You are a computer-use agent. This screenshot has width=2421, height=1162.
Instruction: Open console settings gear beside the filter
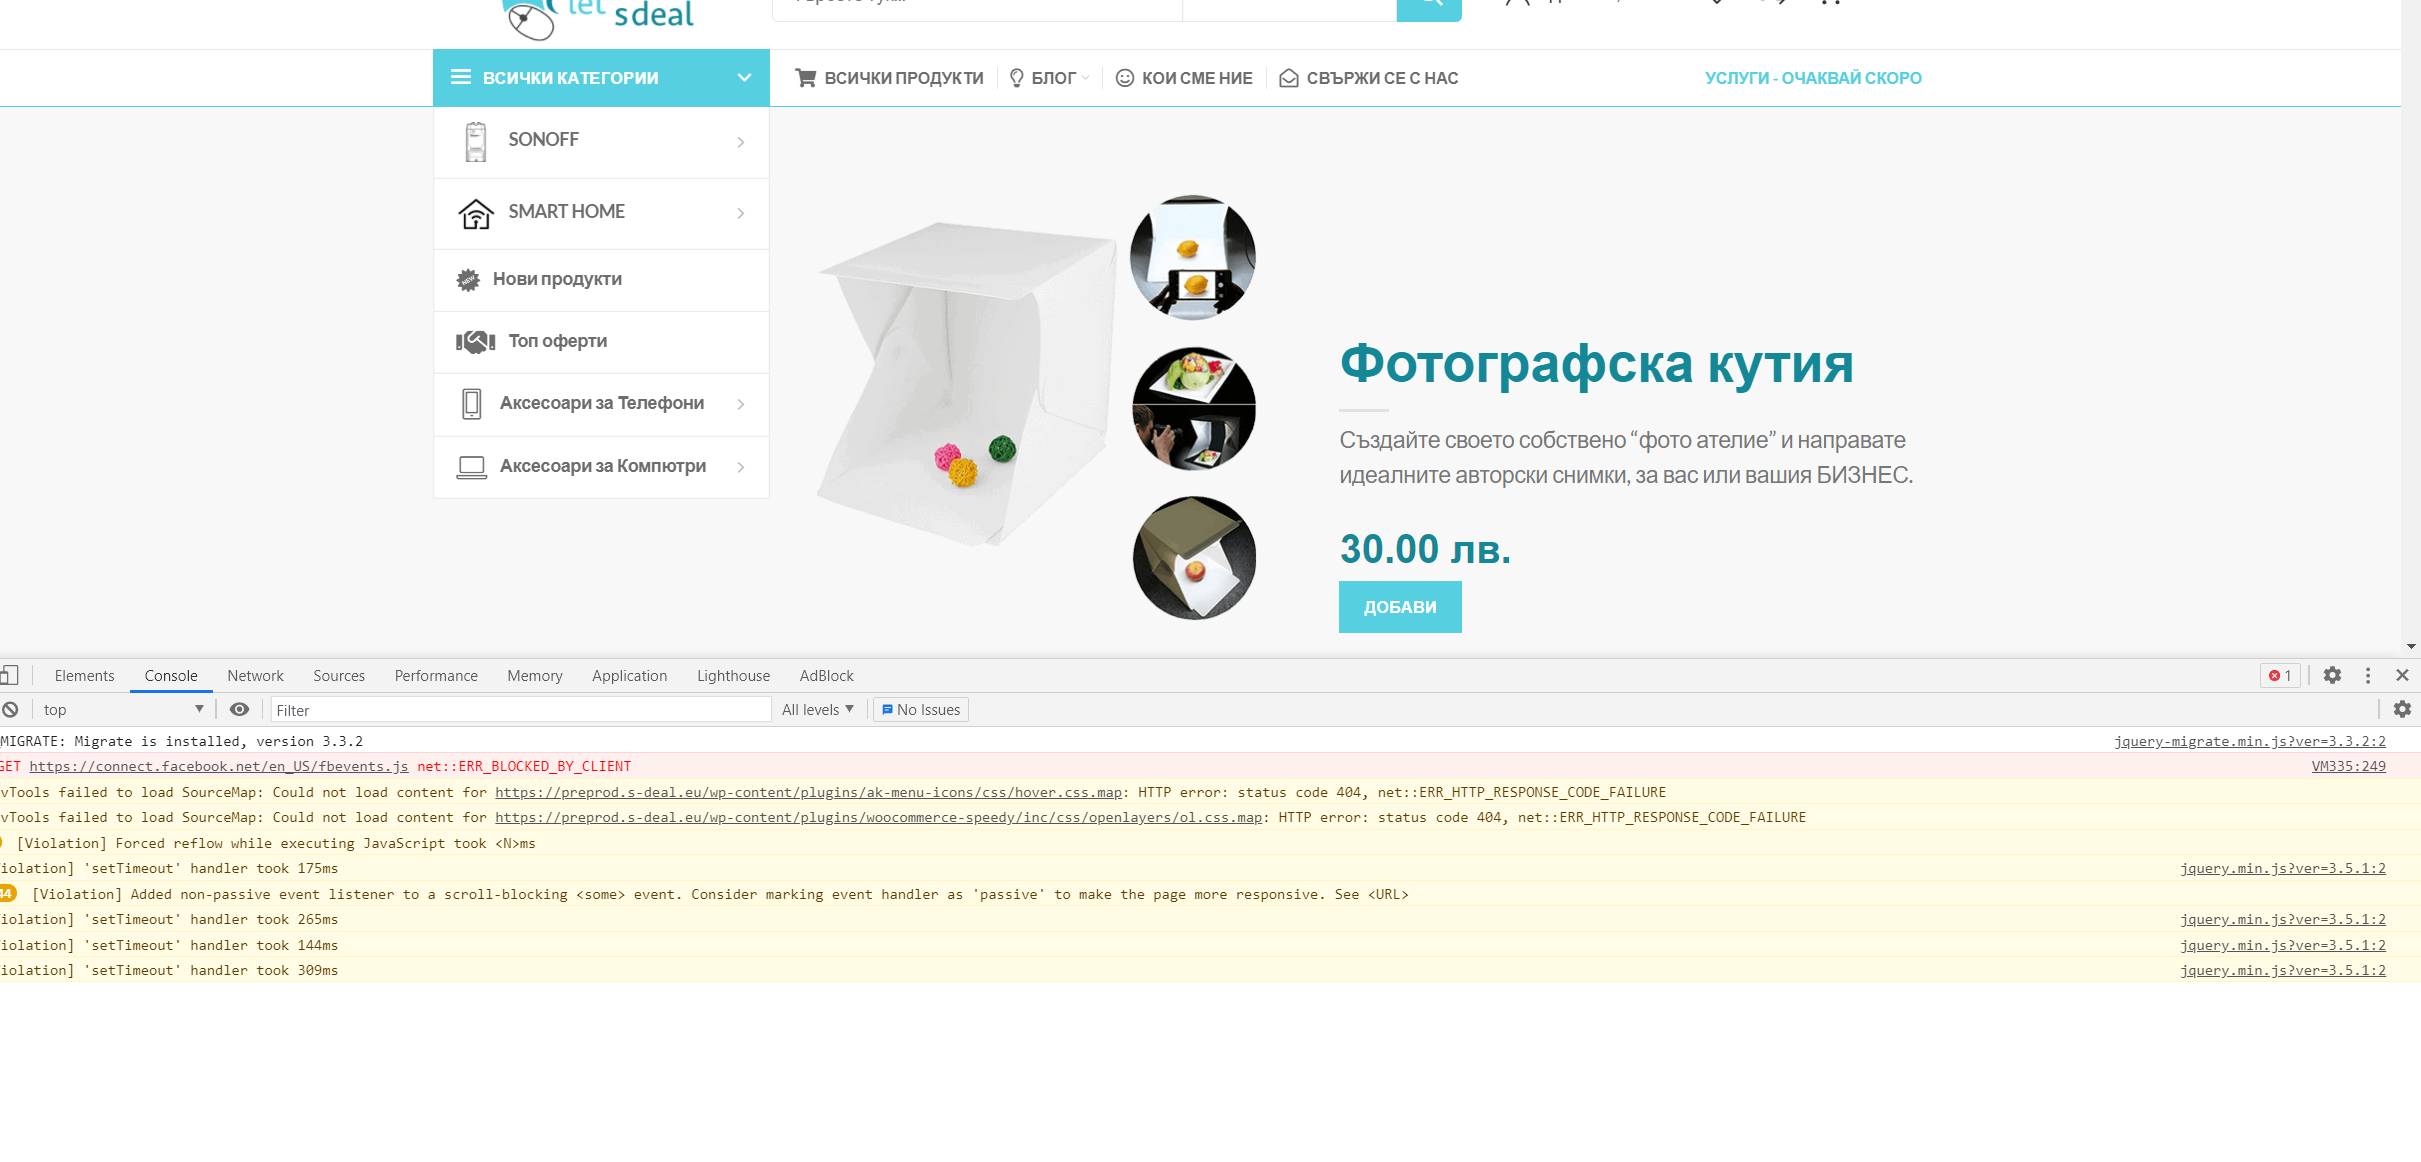(x=2402, y=710)
